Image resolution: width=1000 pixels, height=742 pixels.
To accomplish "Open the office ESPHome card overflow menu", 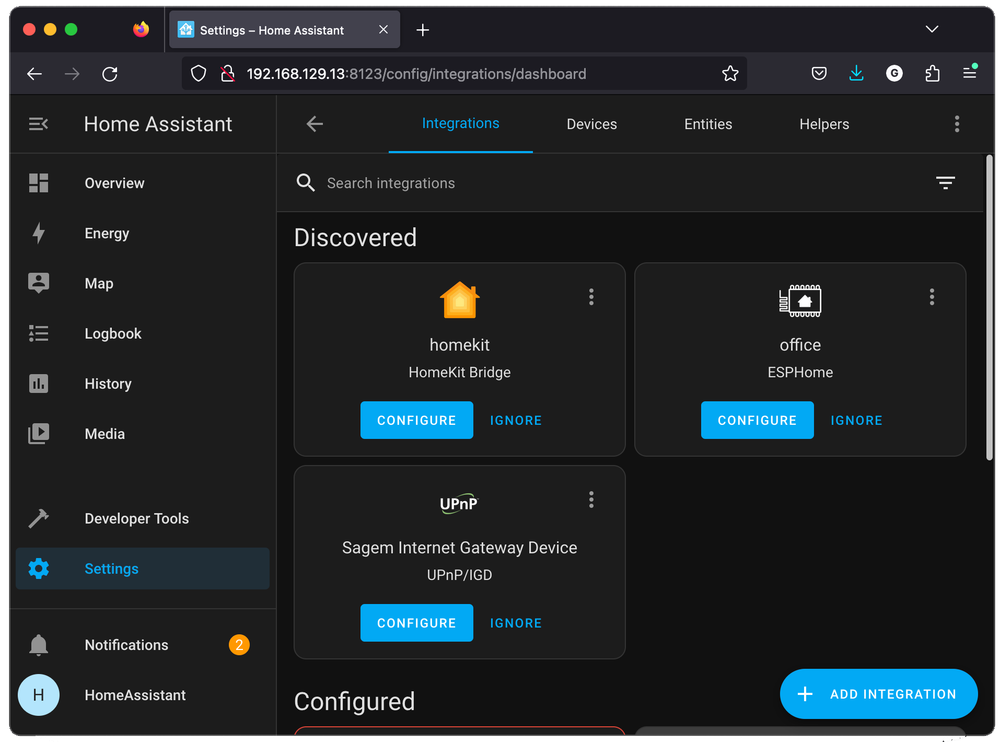I will click(x=932, y=297).
